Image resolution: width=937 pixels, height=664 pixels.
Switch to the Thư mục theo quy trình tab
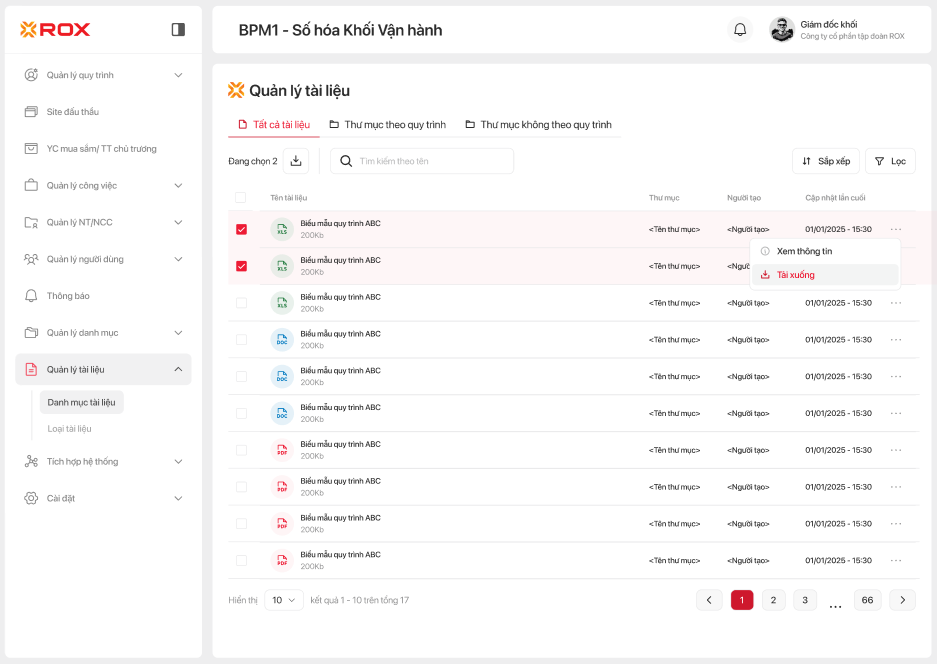(x=387, y=125)
